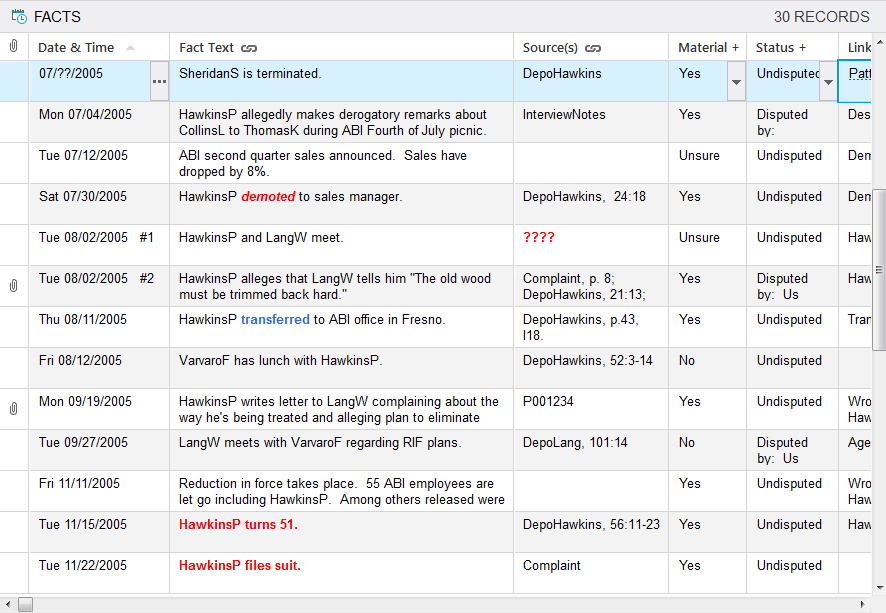The image size is (886, 613).
Task: Click the paperclip attachment column header
Action: 14,47
